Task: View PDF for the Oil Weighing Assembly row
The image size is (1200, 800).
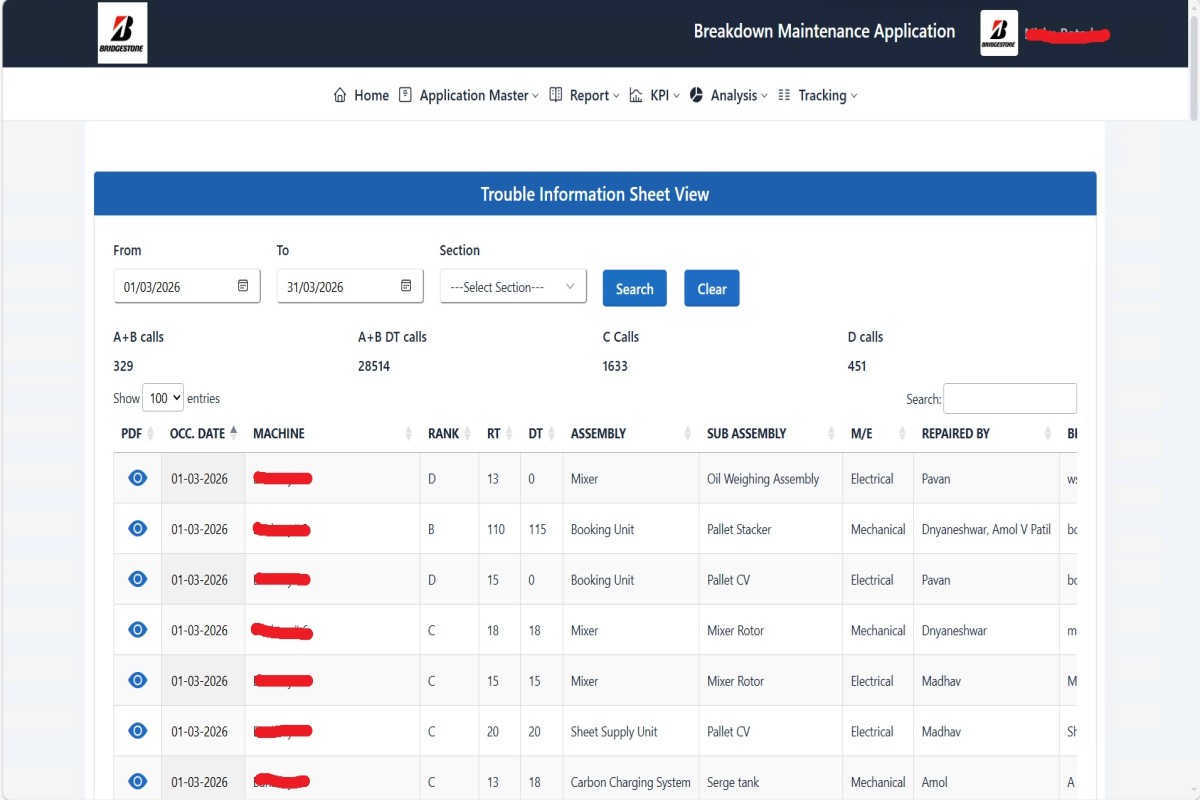Action: (x=138, y=478)
